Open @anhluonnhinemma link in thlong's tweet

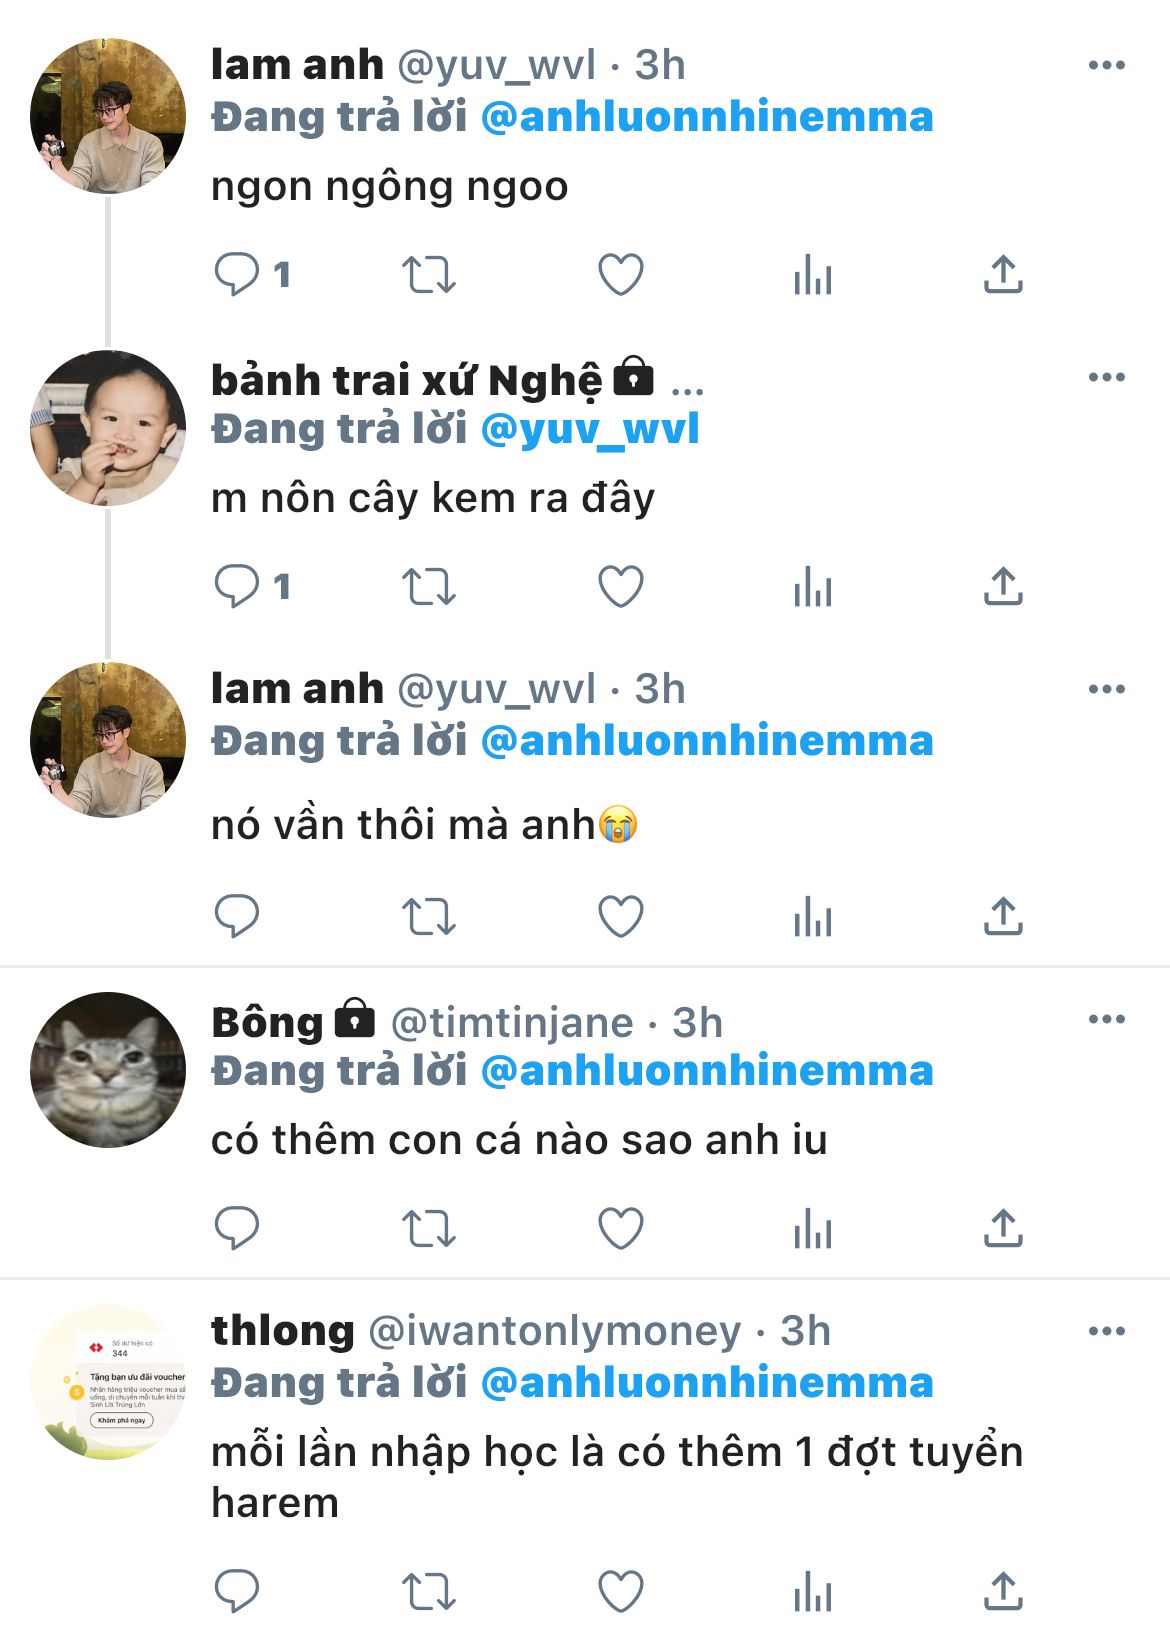707,1383
